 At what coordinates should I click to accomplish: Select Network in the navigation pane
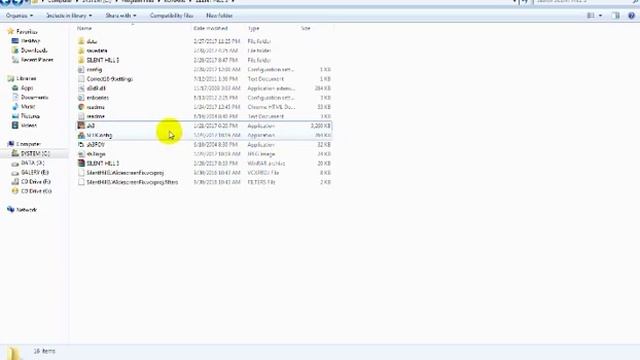(27, 210)
